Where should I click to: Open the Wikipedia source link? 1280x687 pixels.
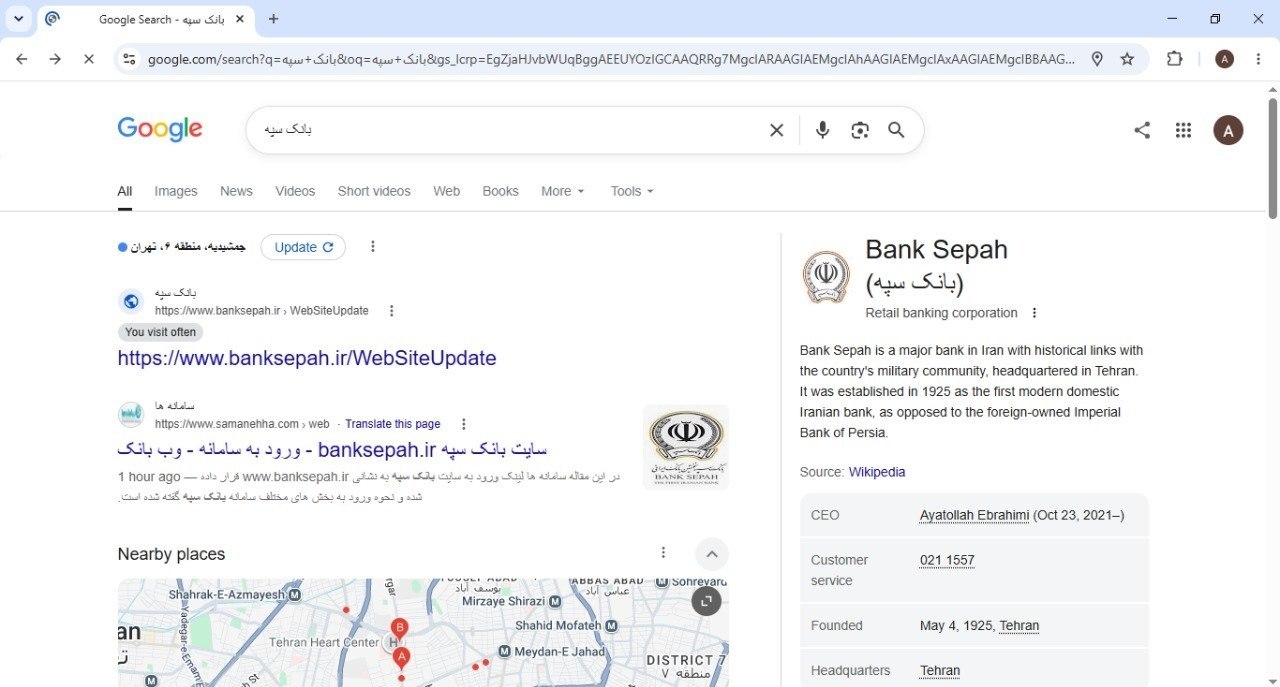(x=877, y=472)
